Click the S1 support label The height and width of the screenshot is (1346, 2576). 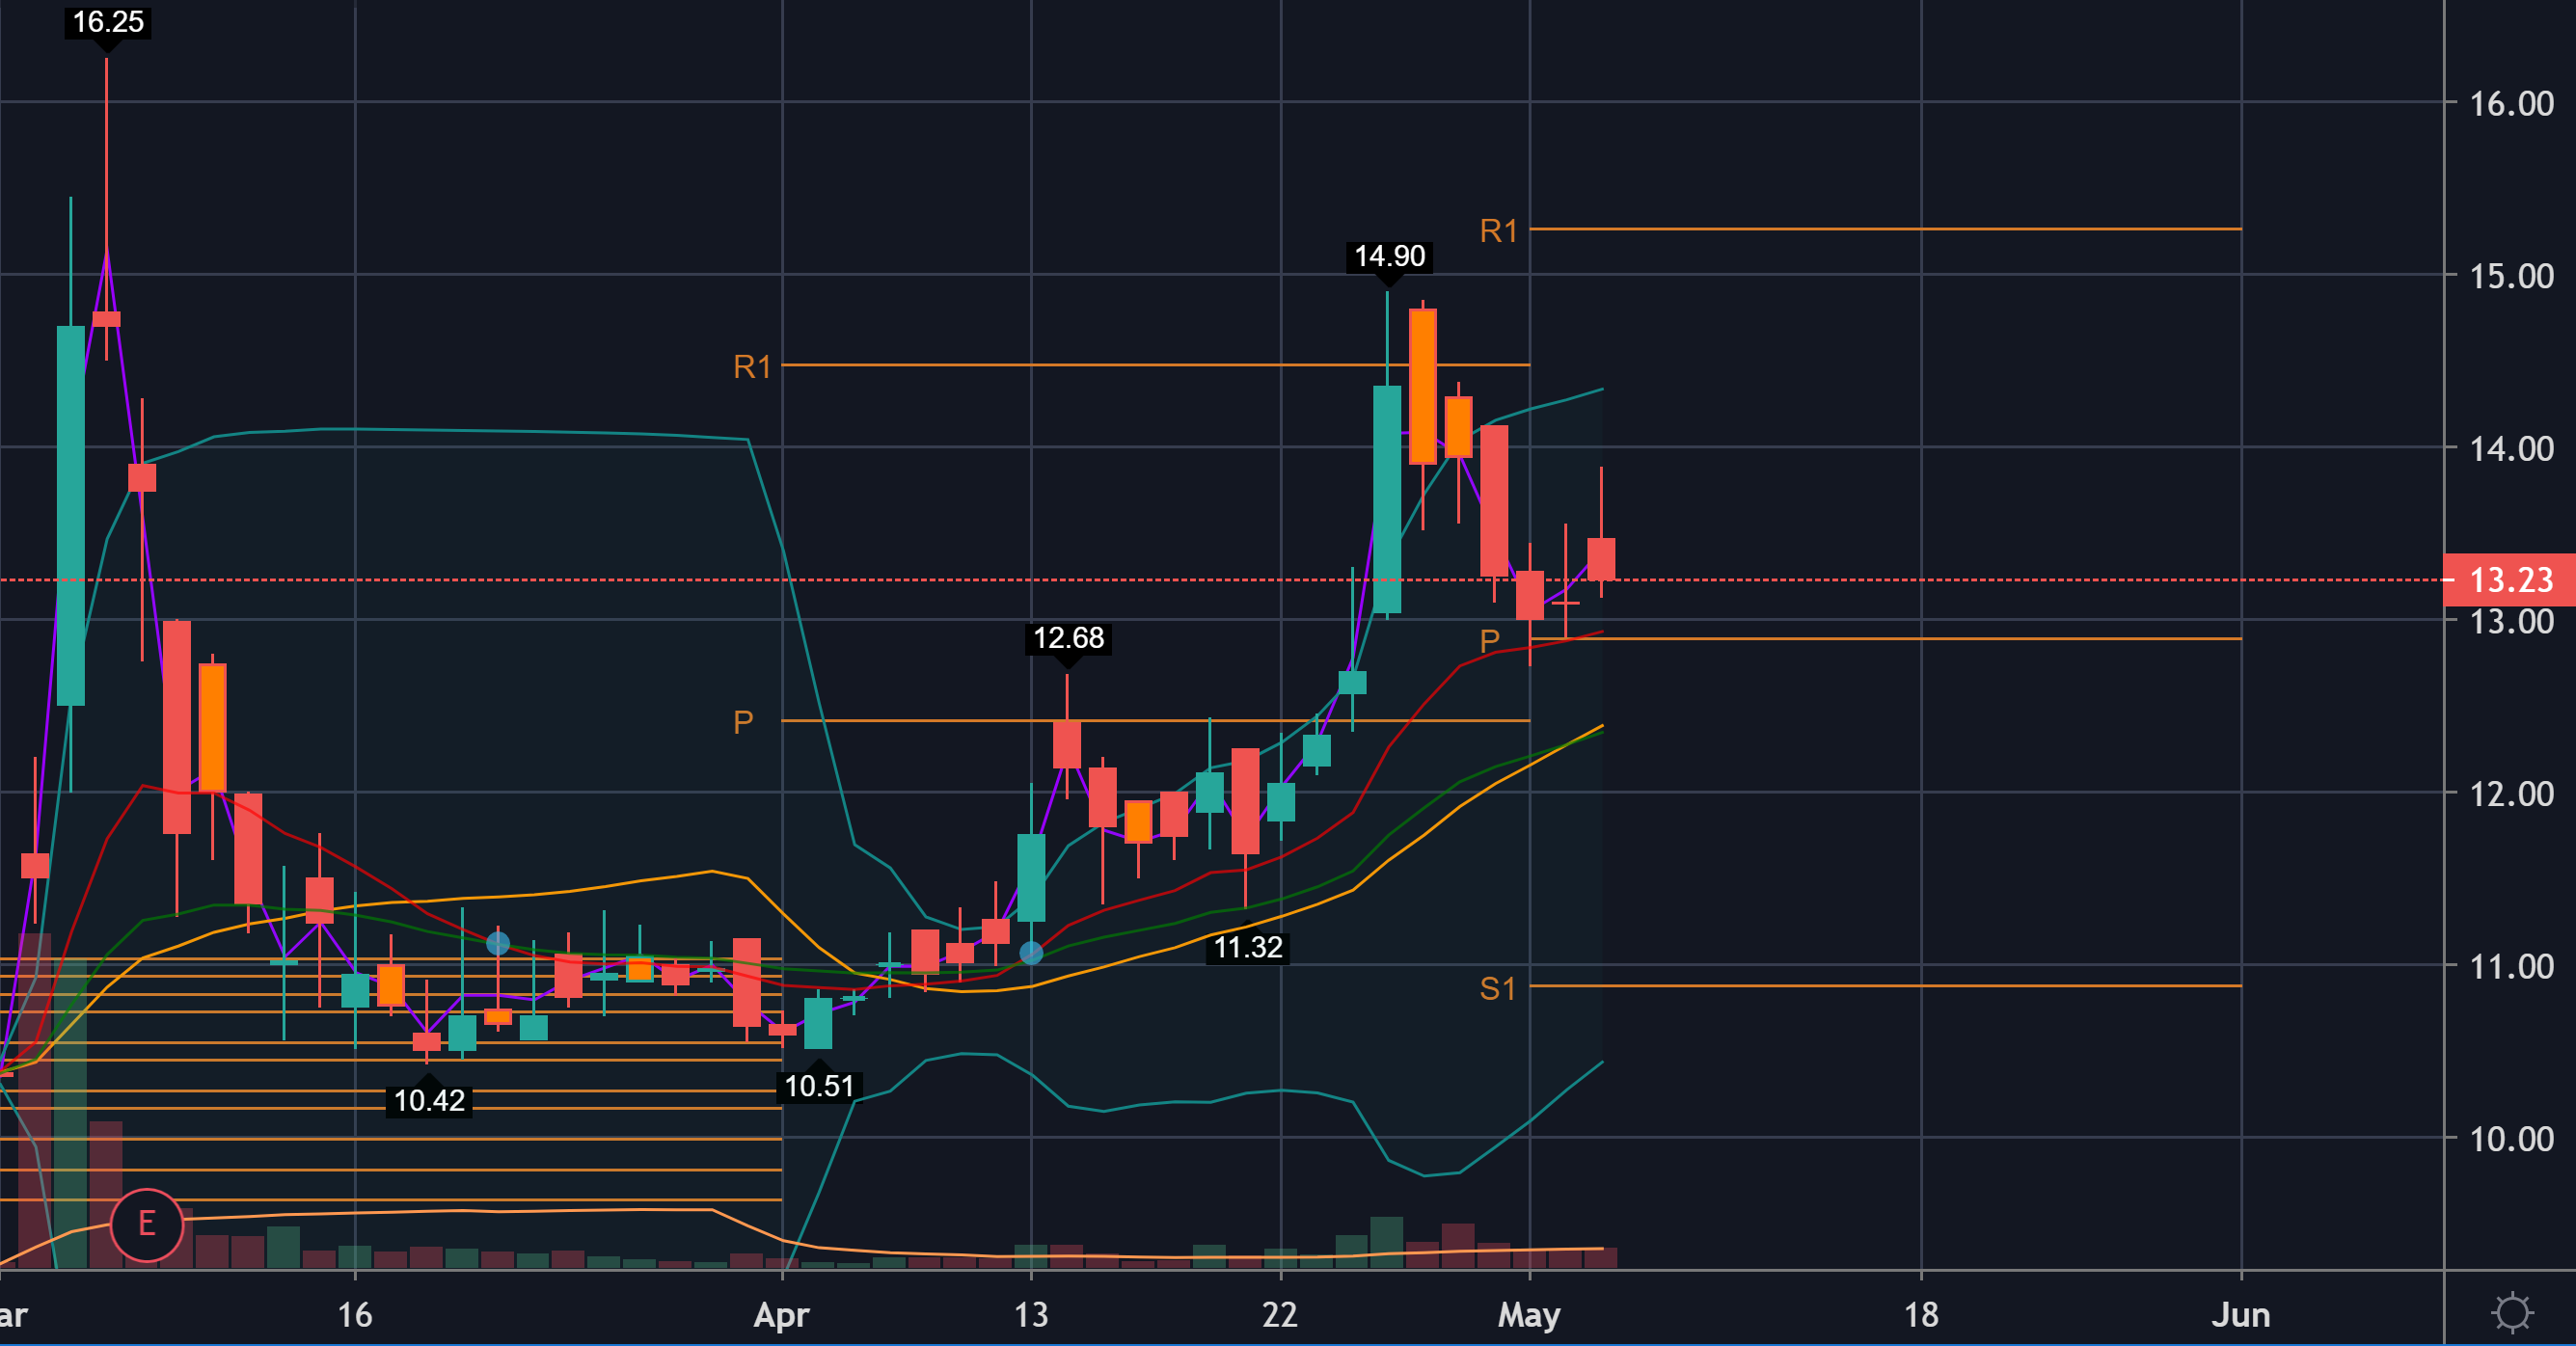point(1497,989)
